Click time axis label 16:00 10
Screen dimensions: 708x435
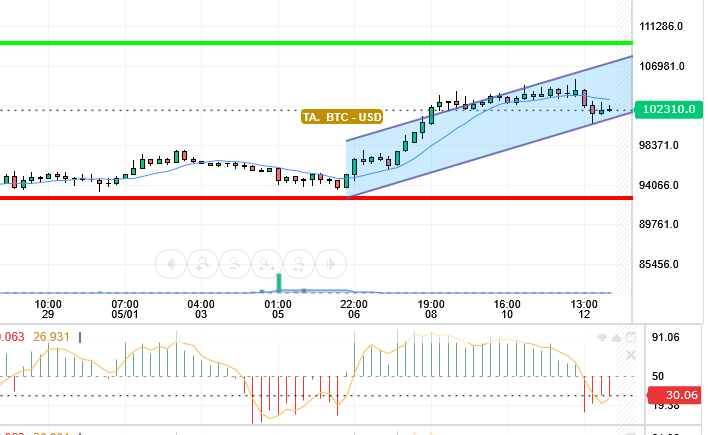507,309
